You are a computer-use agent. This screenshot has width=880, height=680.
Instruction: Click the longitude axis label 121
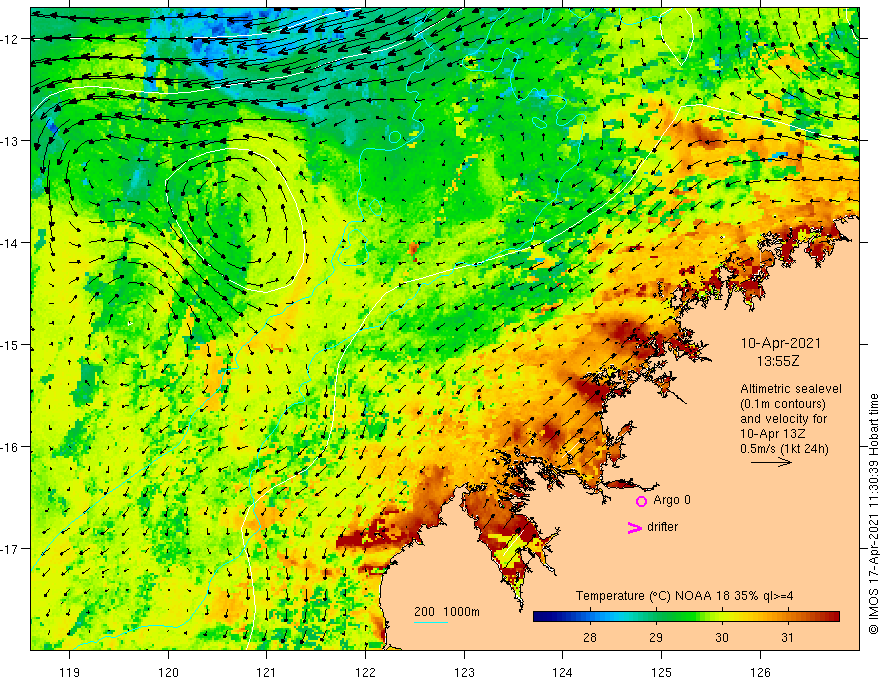coord(267,672)
